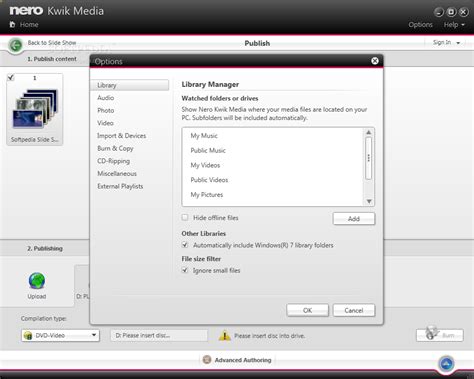Click the Burn button
474x379 pixels.
point(440,335)
